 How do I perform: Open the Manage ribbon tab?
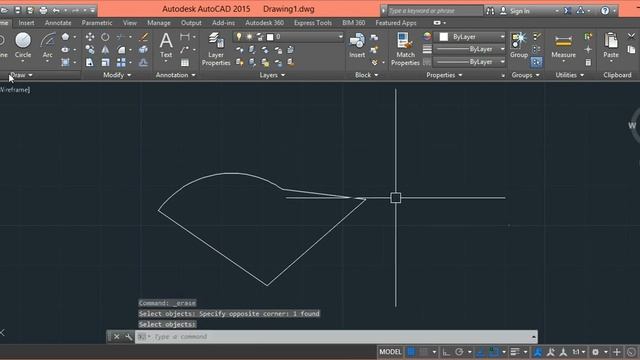159,23
